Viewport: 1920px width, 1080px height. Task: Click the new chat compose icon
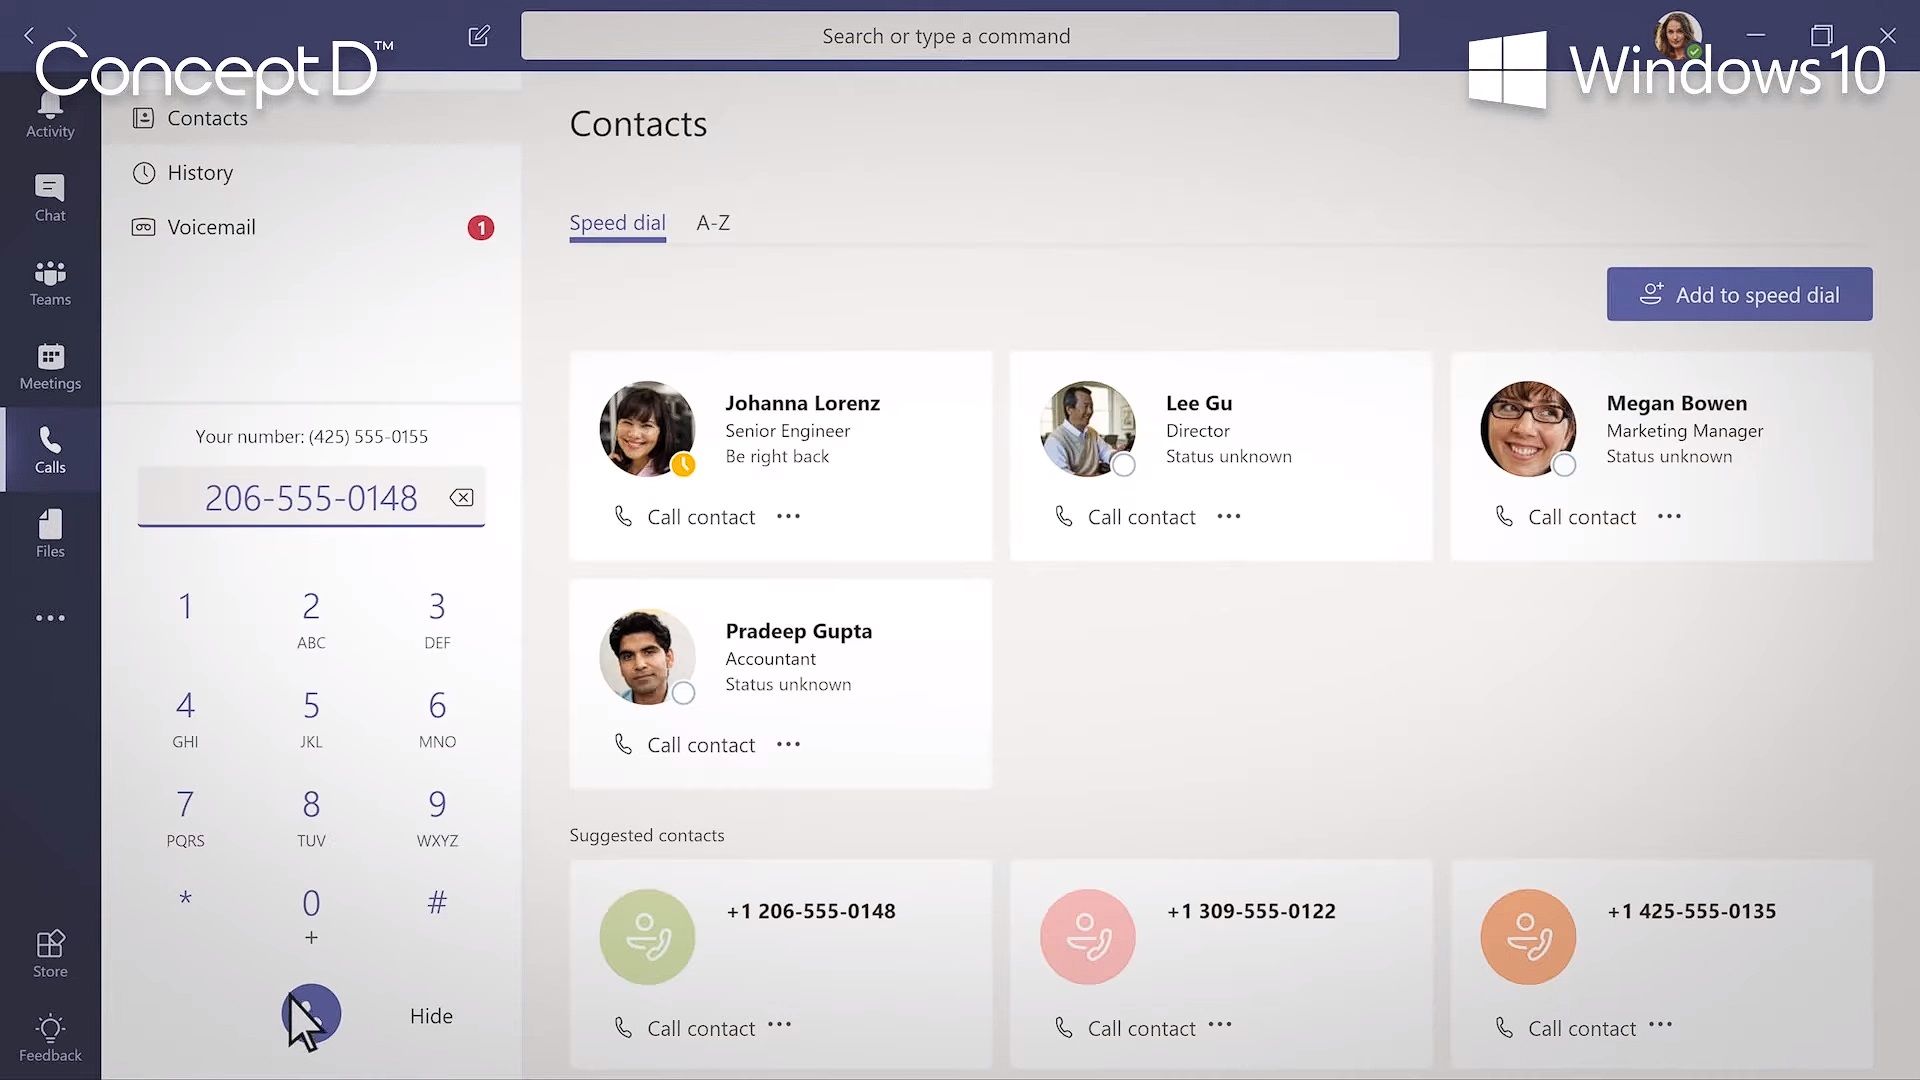479,36
